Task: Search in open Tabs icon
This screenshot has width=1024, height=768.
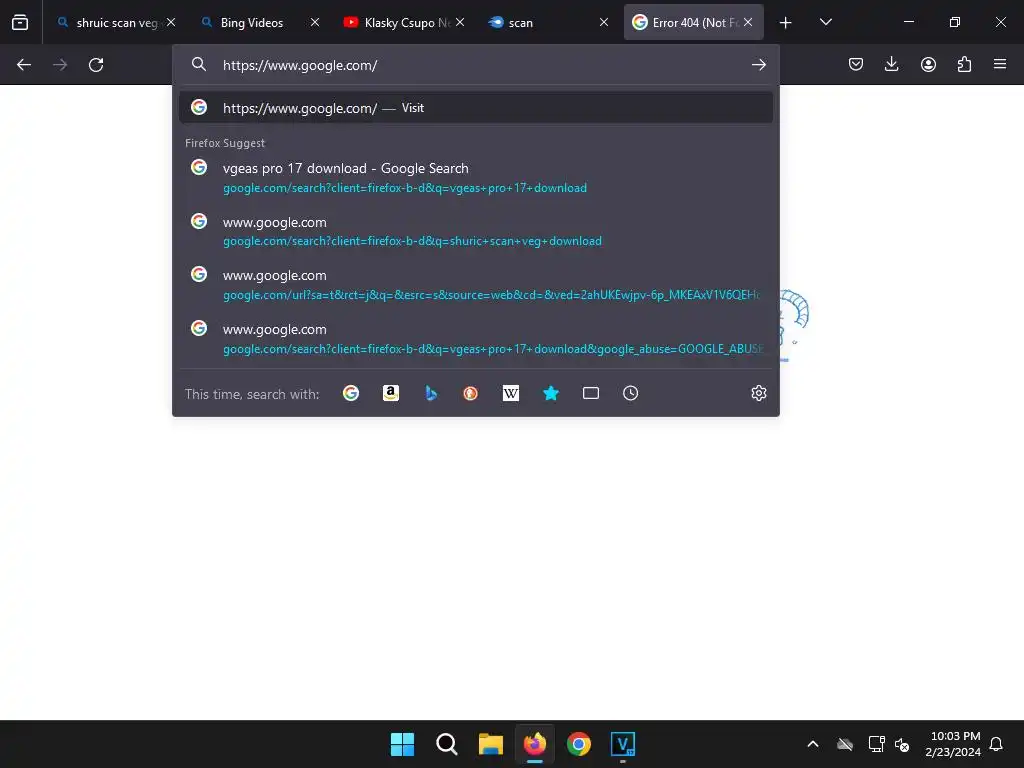Action: point(590,393)
